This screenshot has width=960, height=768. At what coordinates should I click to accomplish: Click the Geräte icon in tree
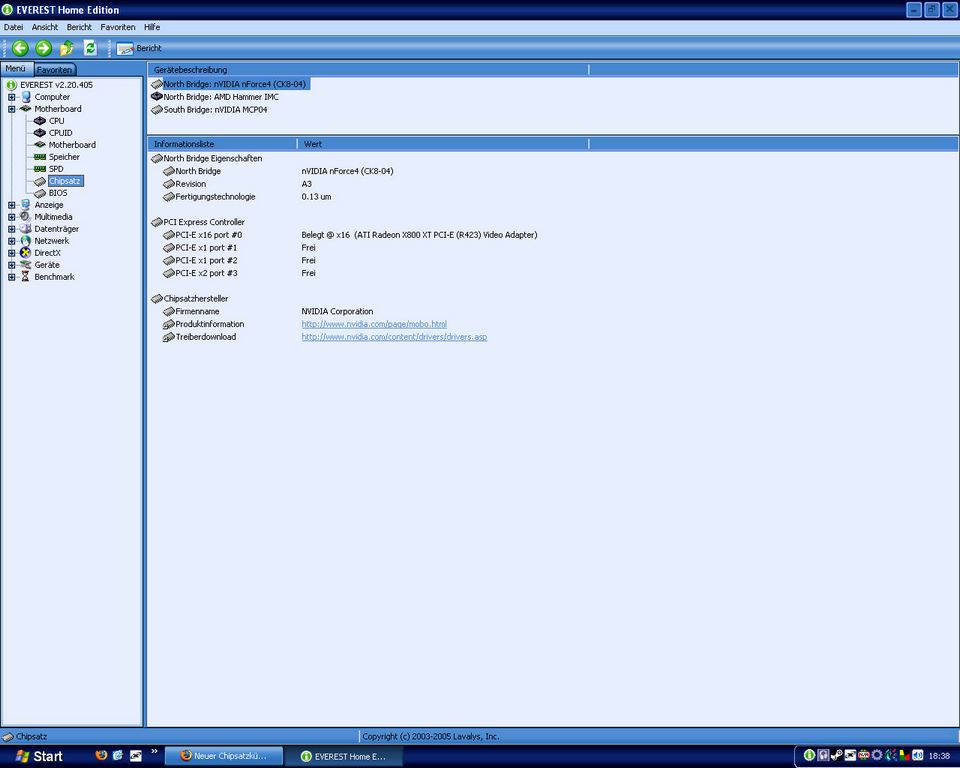[x=26, y=265]
